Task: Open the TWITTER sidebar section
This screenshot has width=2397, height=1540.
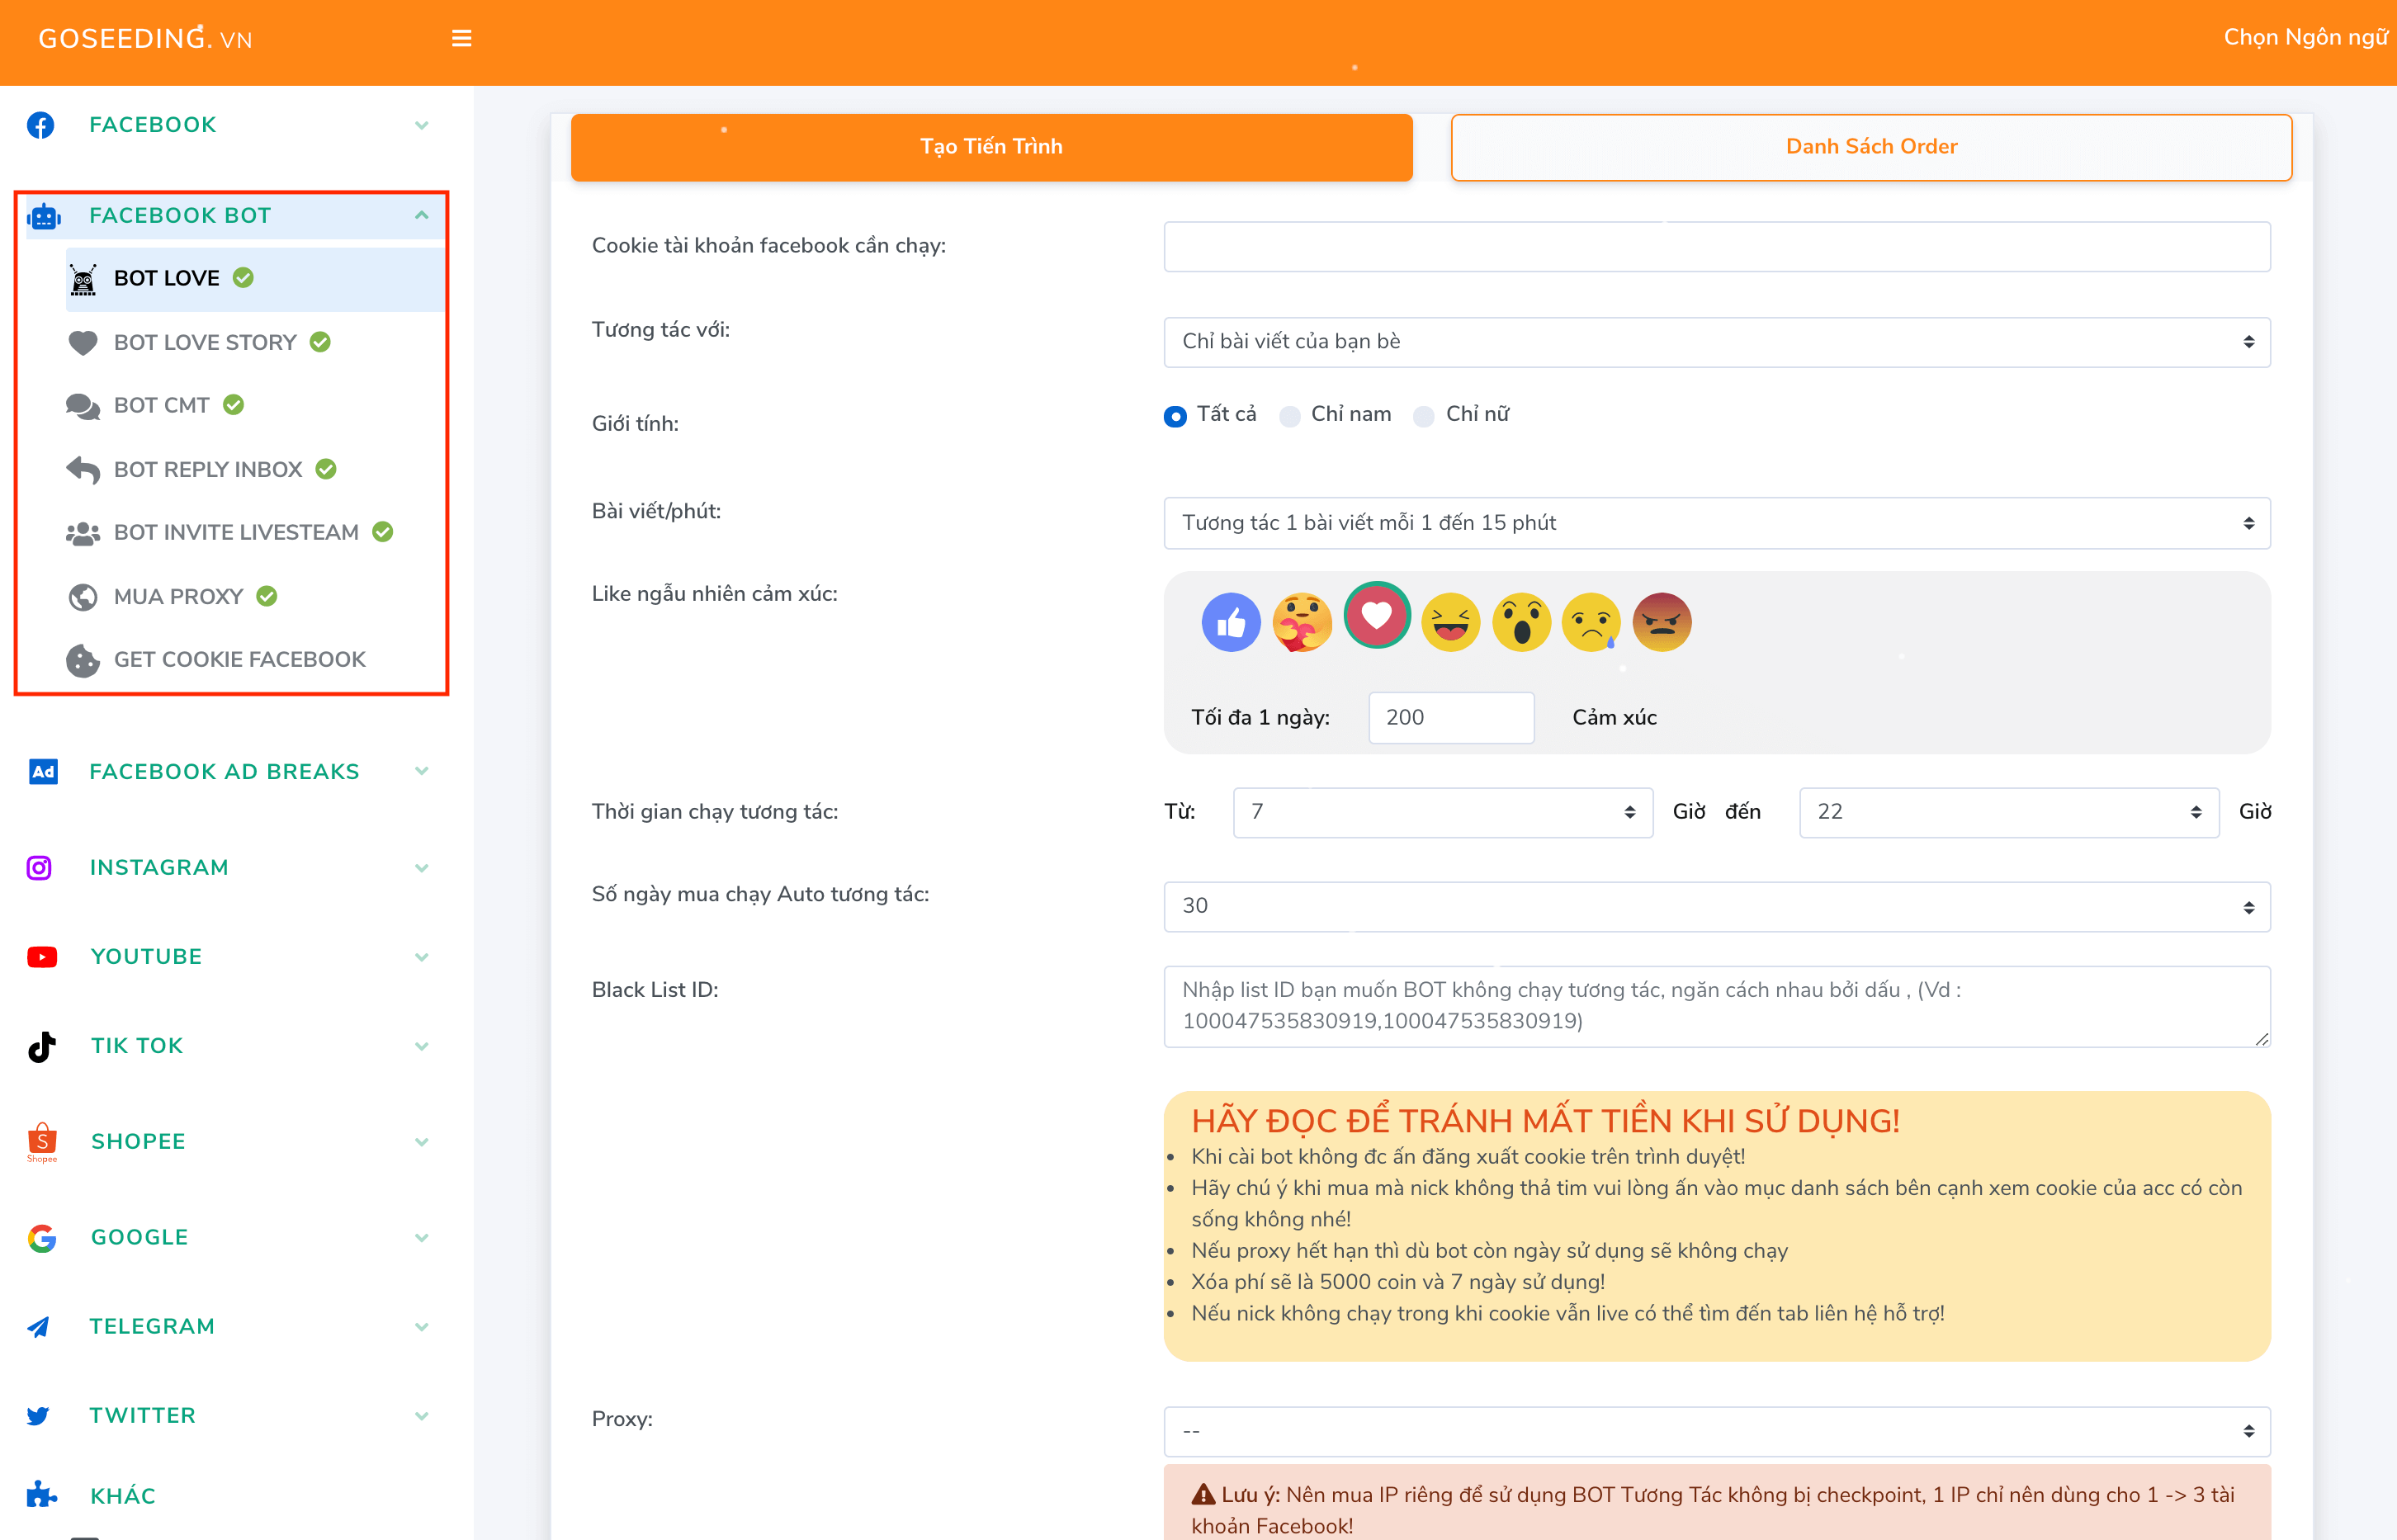Action: (x=229, y=1416)
